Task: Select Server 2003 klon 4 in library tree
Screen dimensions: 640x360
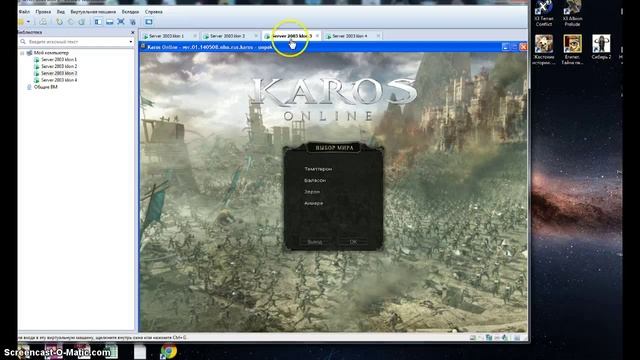Action: pyautogui.click(x=59, y=80)
